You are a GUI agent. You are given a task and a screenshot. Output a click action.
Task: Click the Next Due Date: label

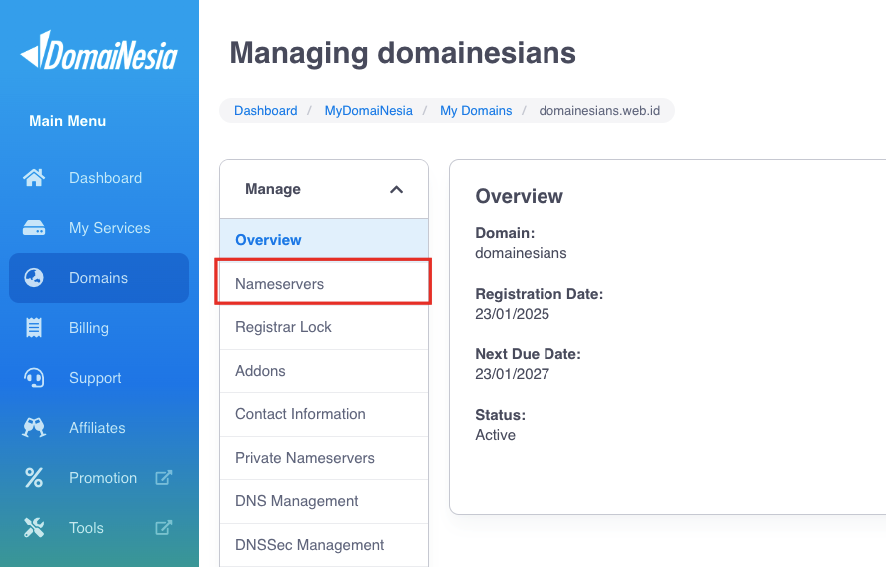(x=528, y=354)
